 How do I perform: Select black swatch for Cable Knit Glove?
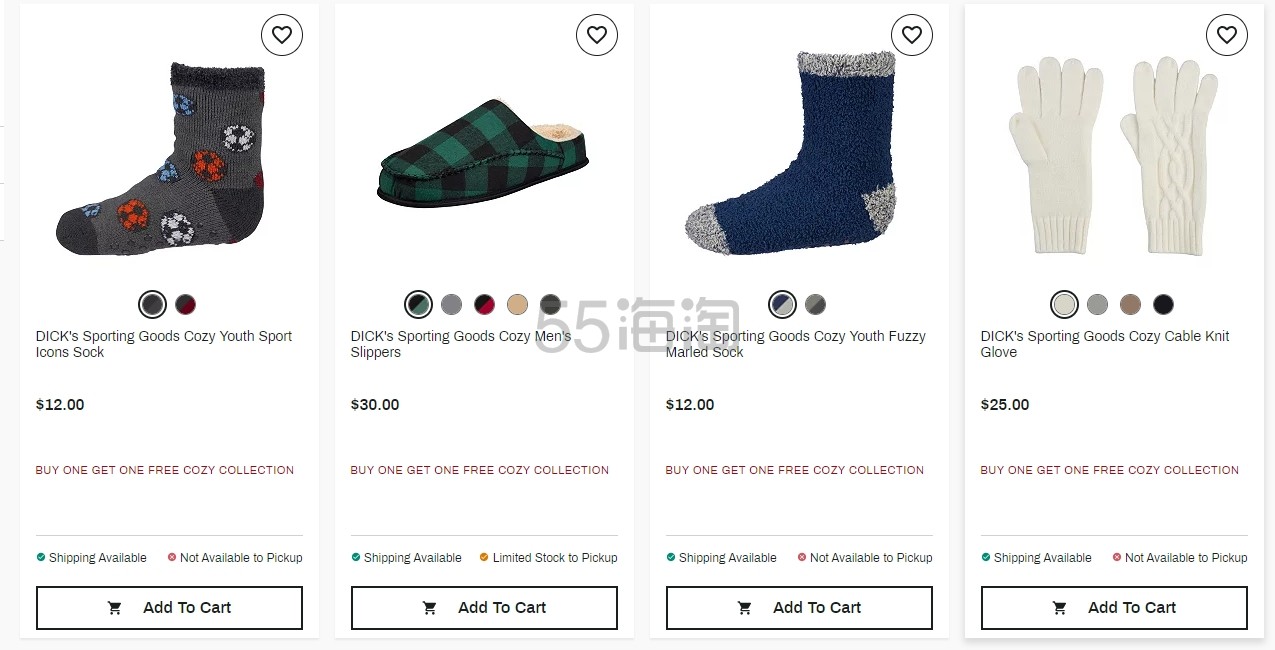tap(1163, 304)
